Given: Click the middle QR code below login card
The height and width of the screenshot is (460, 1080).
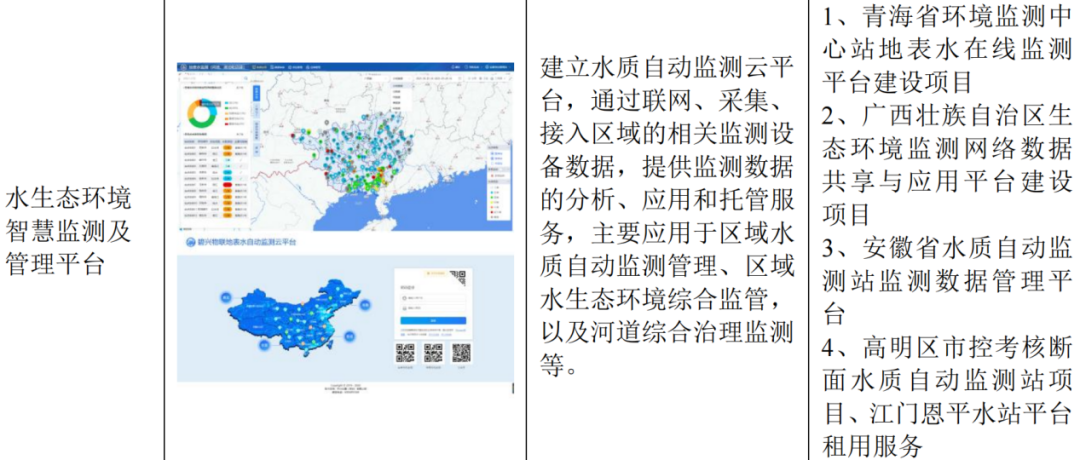Looking at the screenshot, I should [x=433, y=352].
